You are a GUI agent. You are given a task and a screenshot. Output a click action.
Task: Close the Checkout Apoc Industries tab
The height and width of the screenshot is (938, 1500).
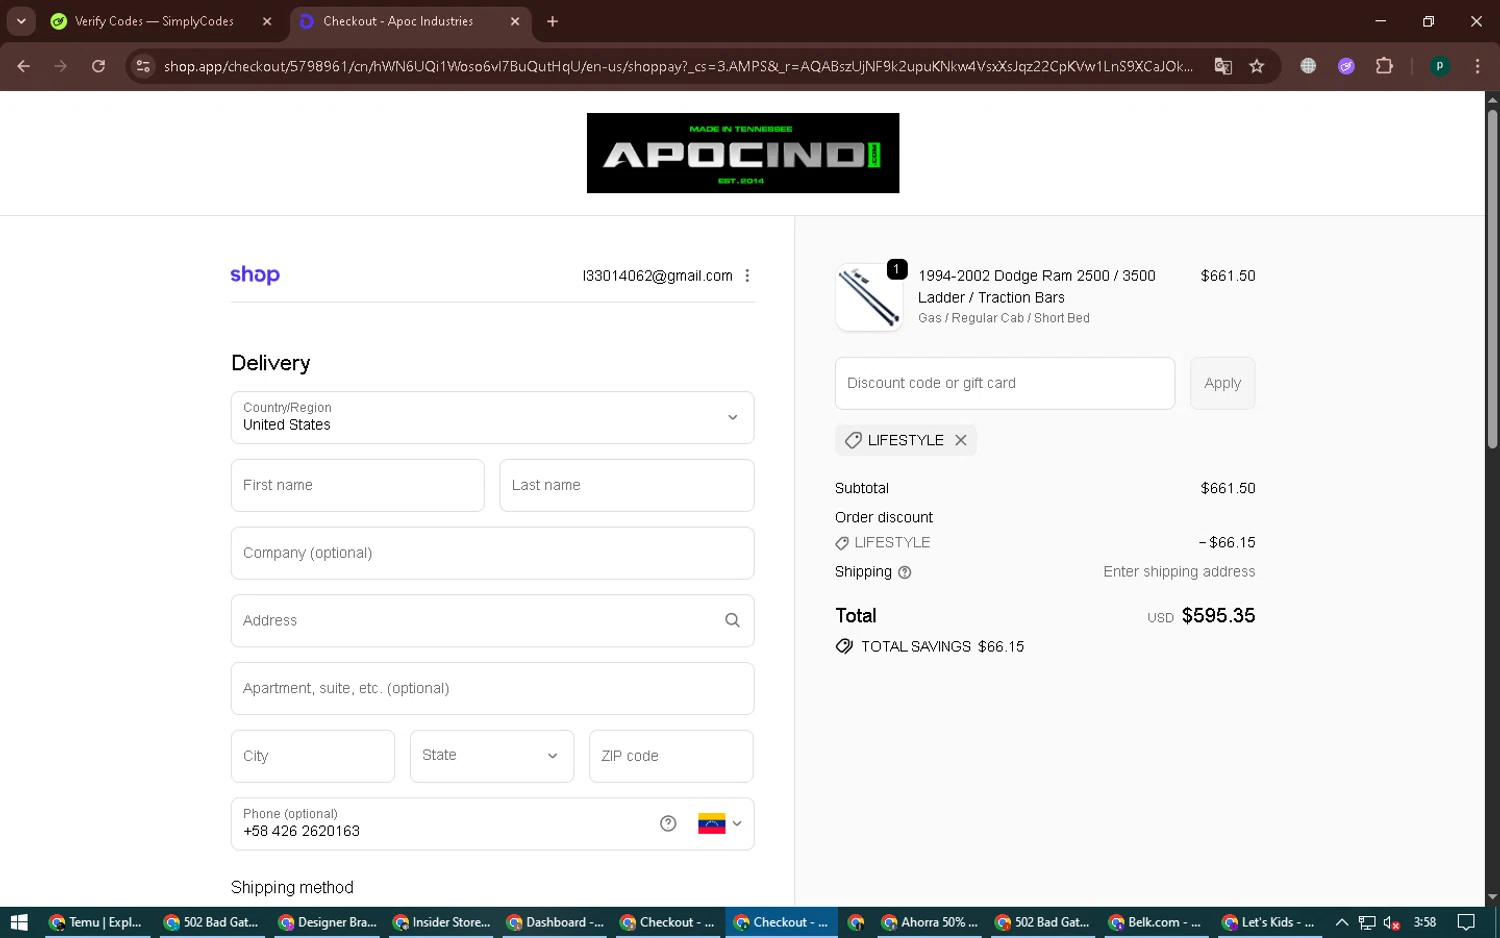[x=515, y=21]
